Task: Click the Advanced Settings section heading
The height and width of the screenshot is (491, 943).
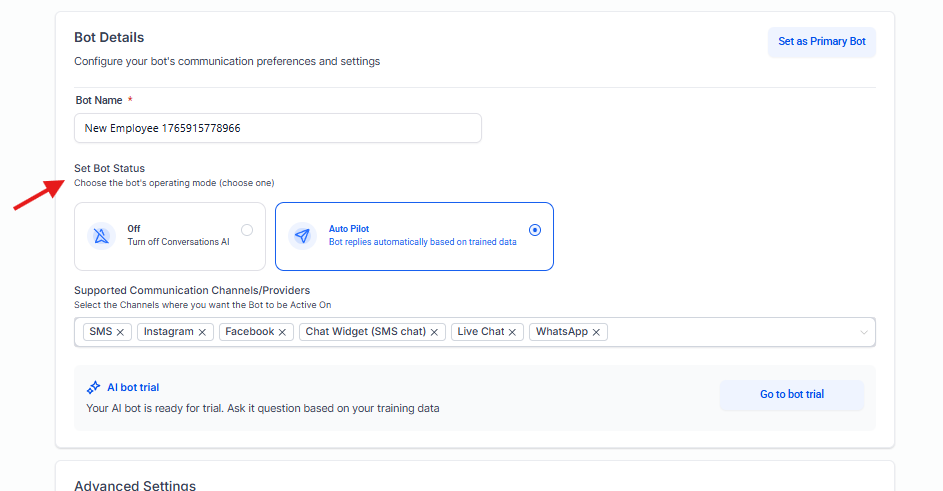Action: point(134,486)
